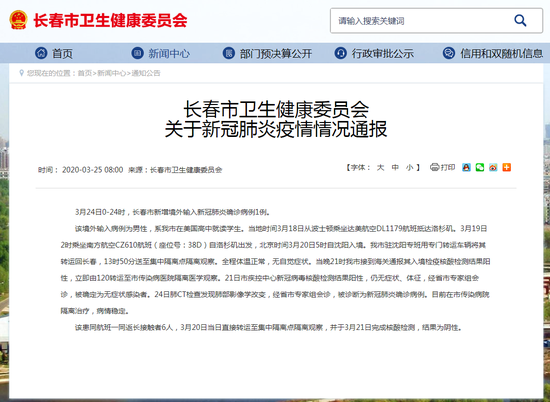The image size is (550, 402).
Task: Click the icon beside 信用和双随机信息
Action: tap(449, 53)
